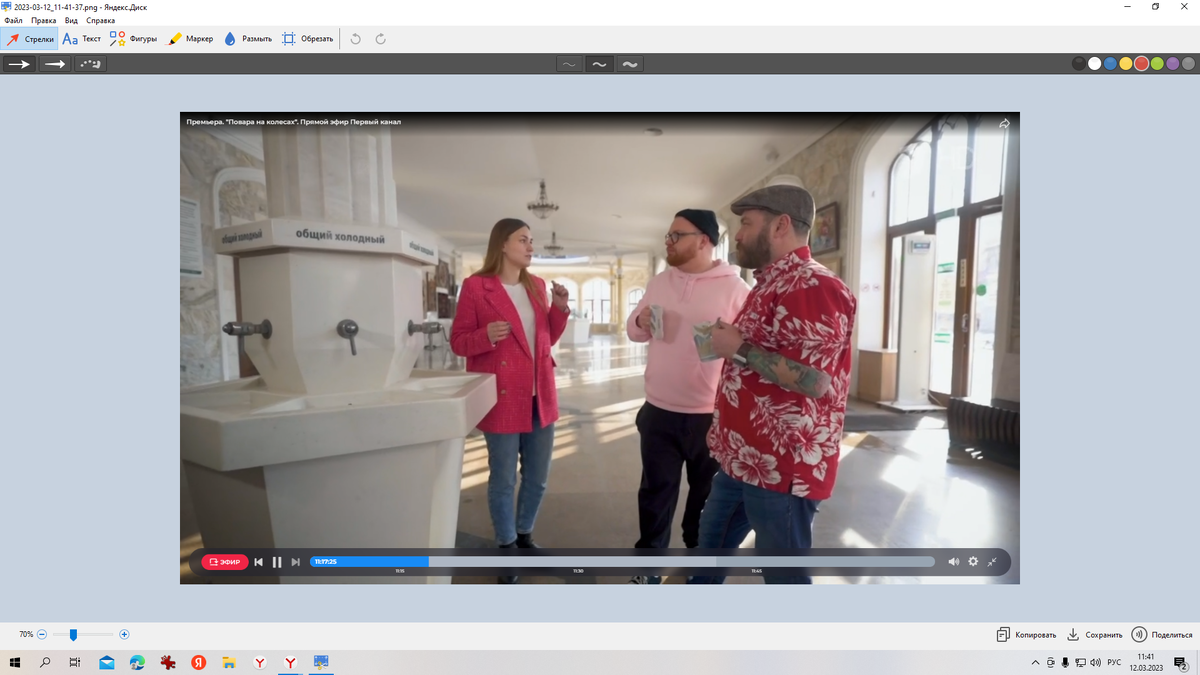Pick the purple color swatch
The image size is (1200, 675).
[1172, 64]
